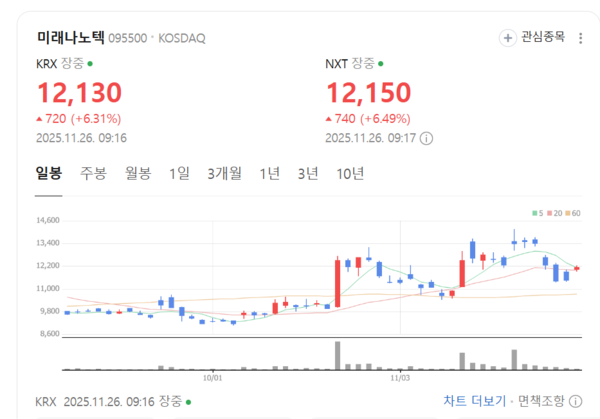Click the info icon beside NXT timestamp
Screen dimensions: 600x419
(x=426, y=138)
